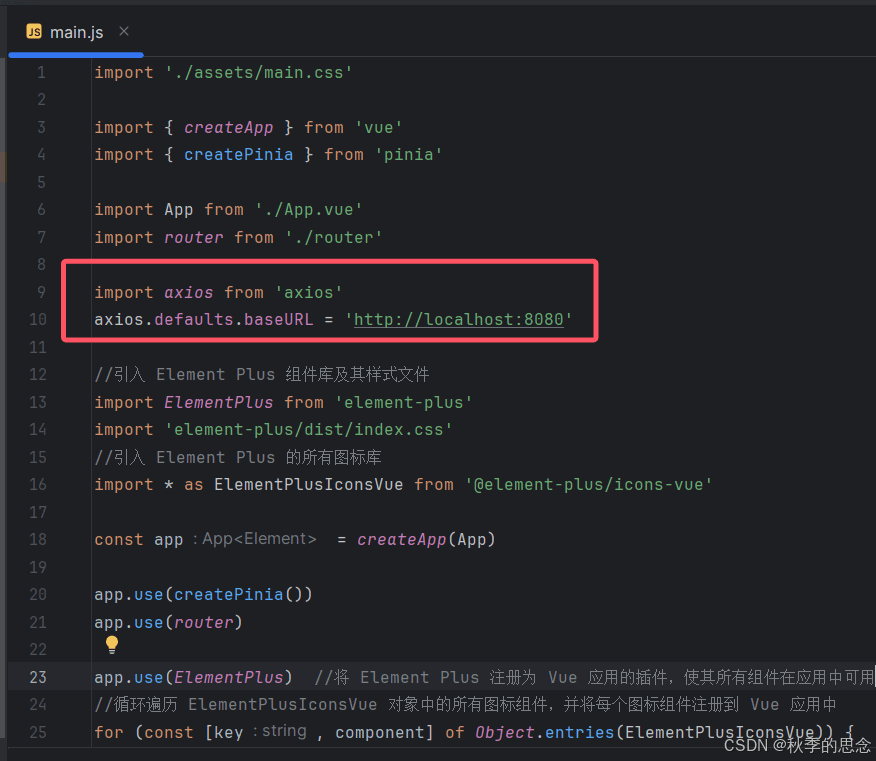Click Object.entries call on line 25
The image size is (876, 761).
544,733
